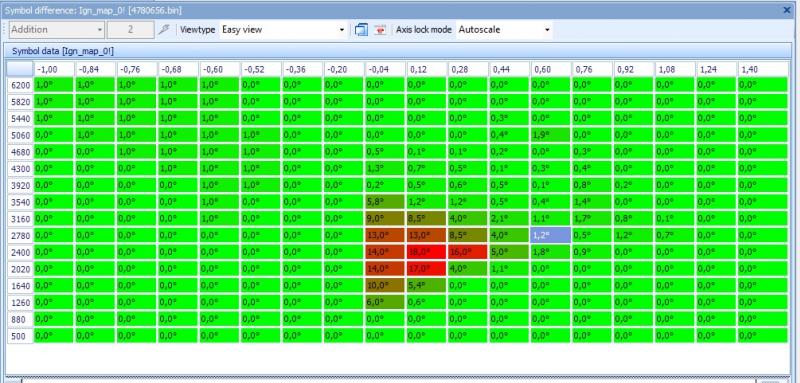This screenshot has height=383, width=800.
Task: Click the -0,04 column header
Action: 385,69
